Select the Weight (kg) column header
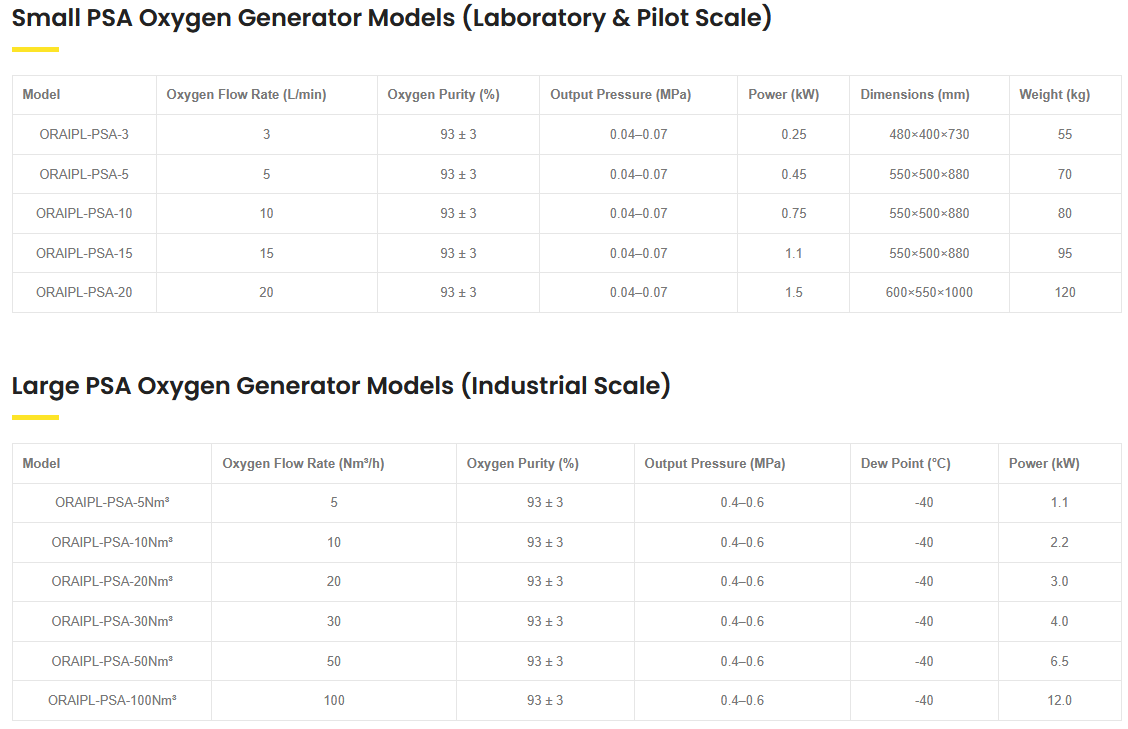The width and height of the screenshot is (1128, 729). tap(1054, 95)
